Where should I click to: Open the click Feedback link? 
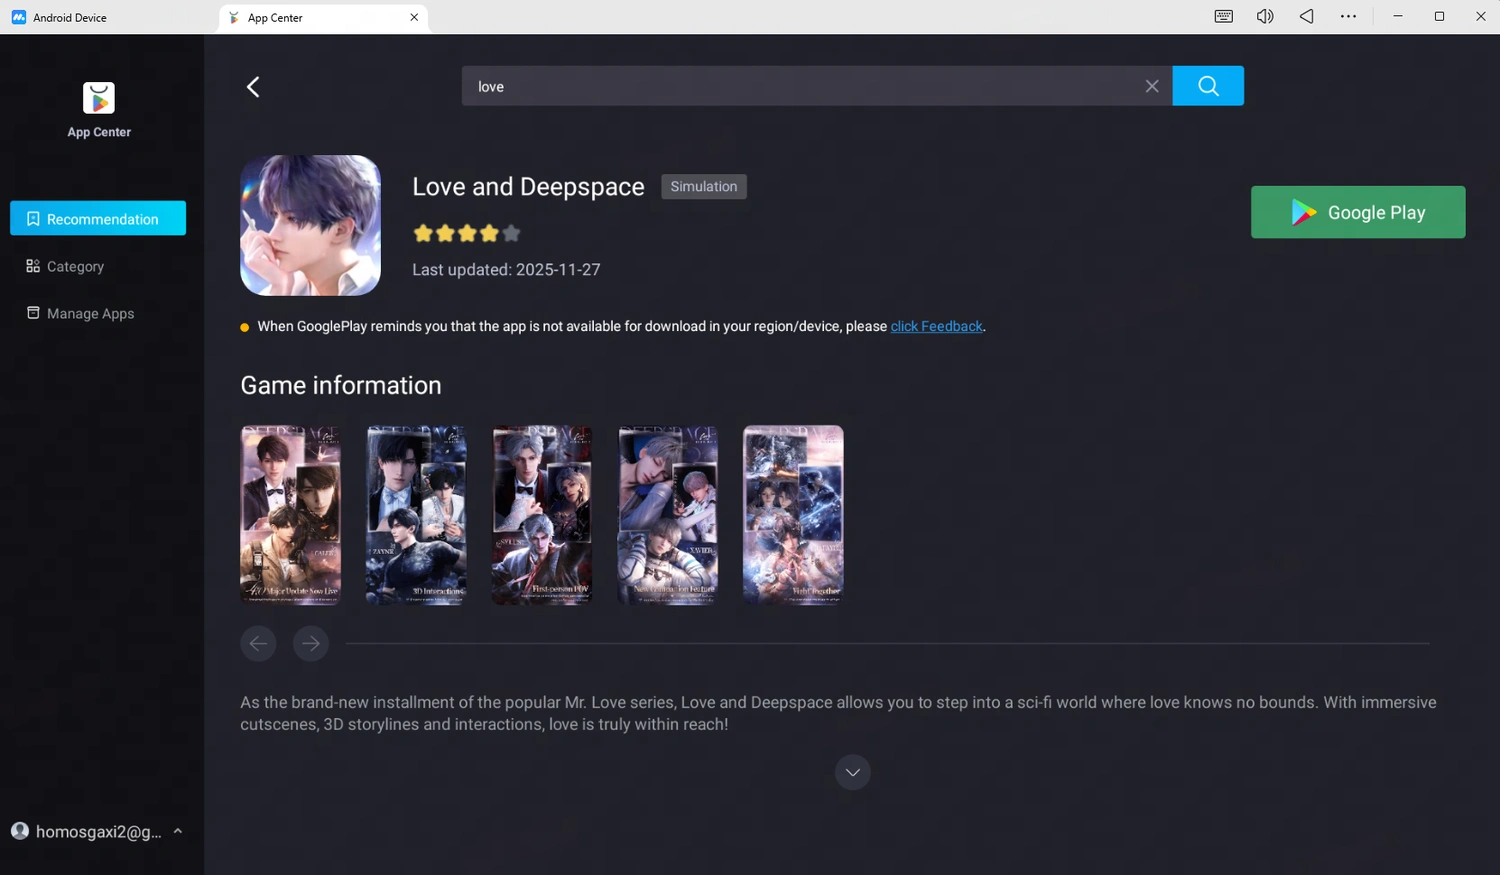[x=935, y=326]
